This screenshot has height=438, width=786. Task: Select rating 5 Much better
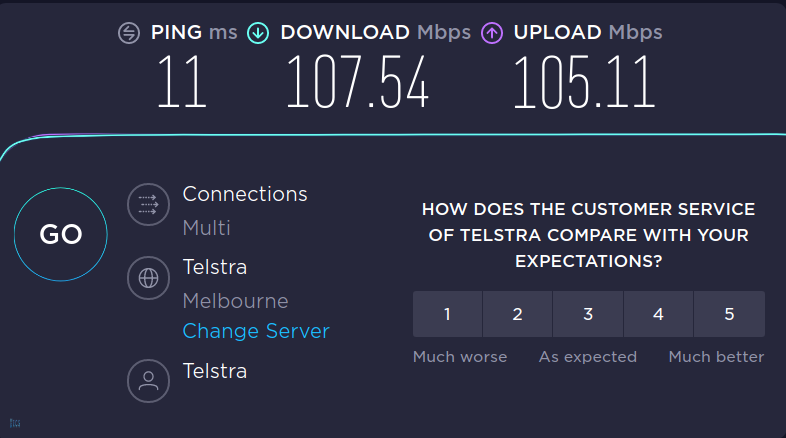(x=729, y=314)
